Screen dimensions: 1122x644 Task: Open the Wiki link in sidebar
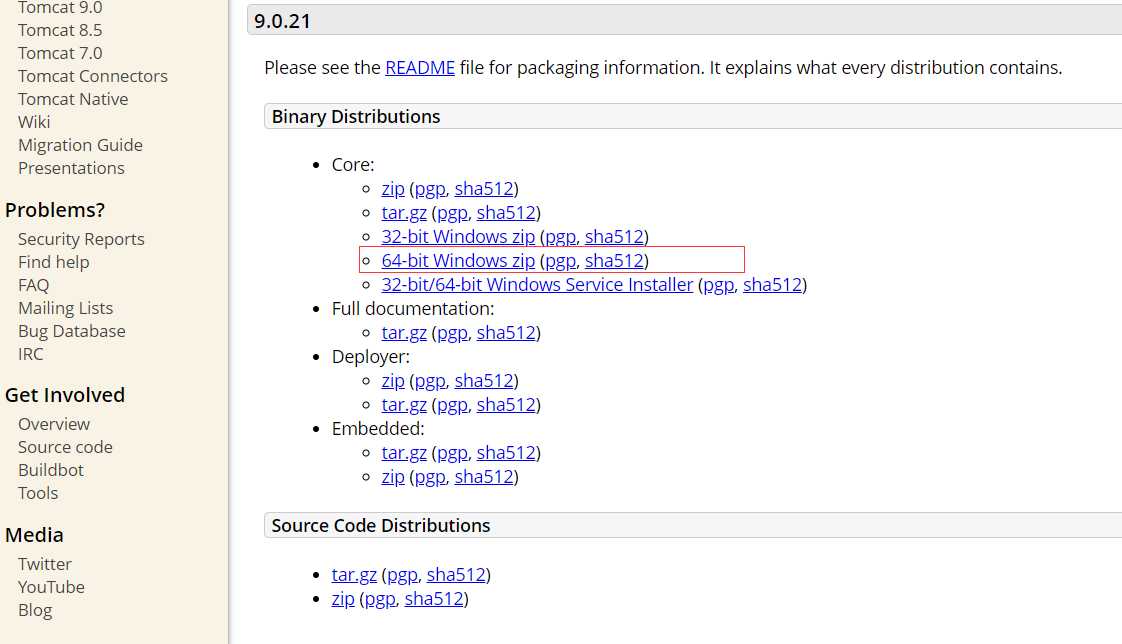point(34,122)
